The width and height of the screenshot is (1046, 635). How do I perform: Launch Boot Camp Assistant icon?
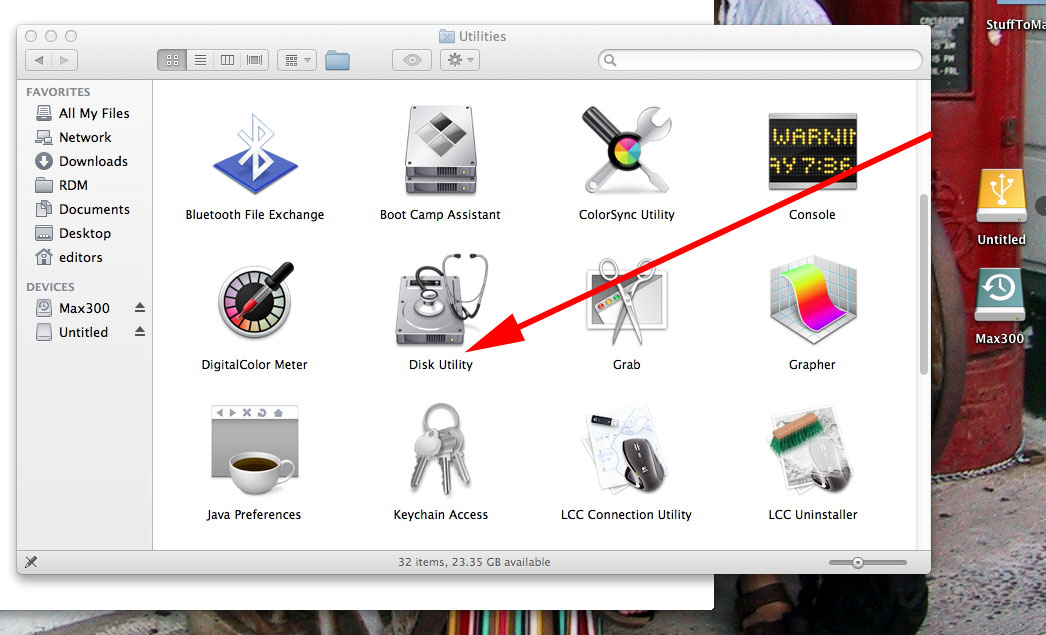click(x=441, y=151)
